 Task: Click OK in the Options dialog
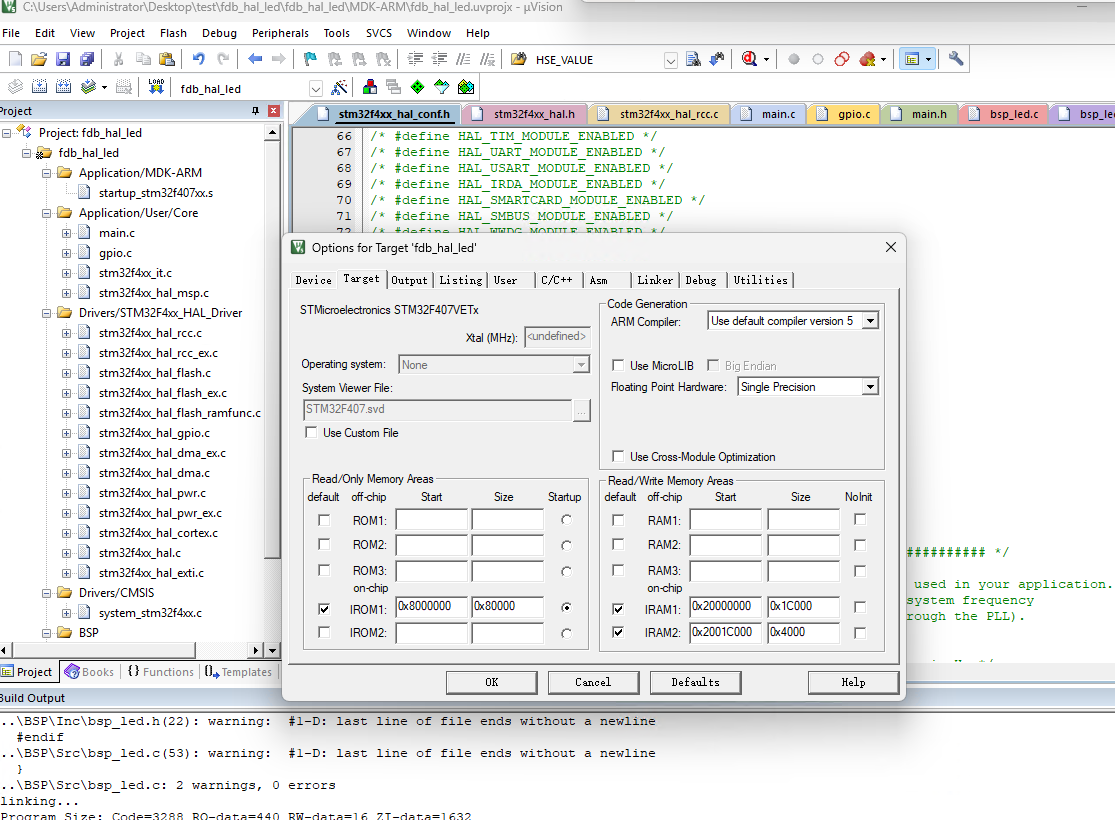pos(491,682)
